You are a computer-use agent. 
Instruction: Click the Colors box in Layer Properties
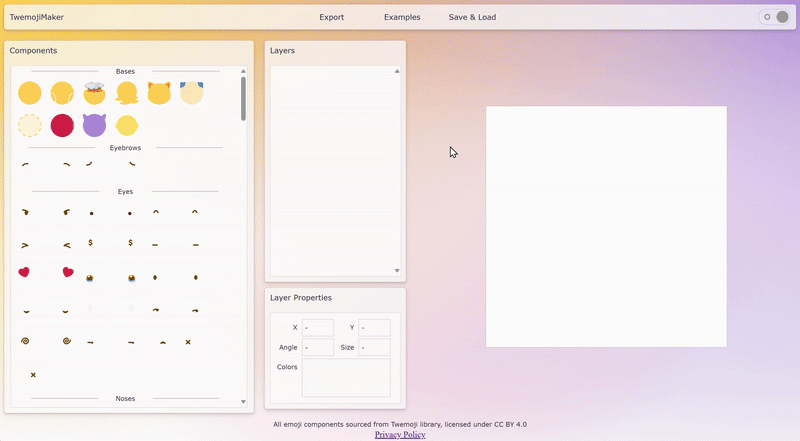coord(345,377)
